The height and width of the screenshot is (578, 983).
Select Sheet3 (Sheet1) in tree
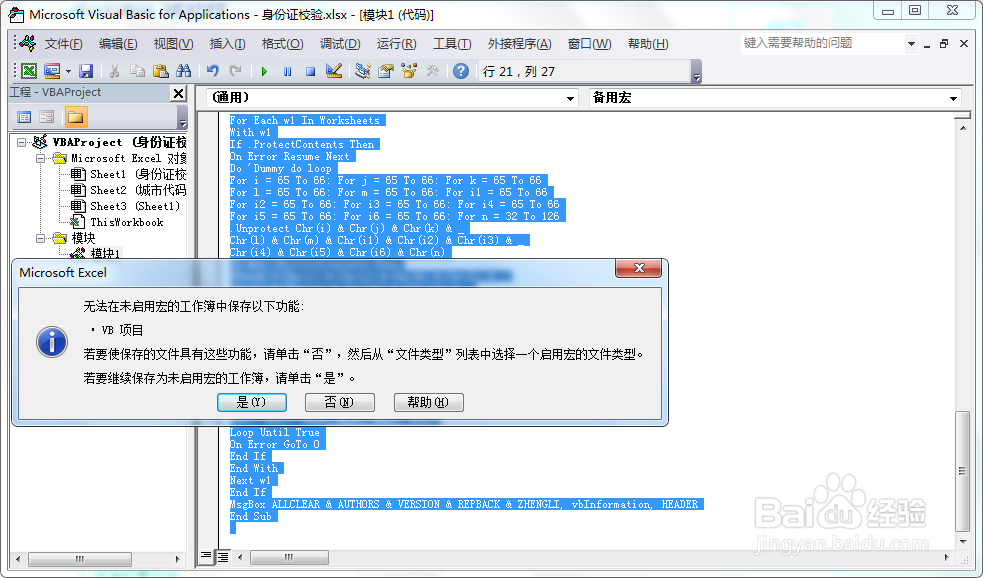125,206
